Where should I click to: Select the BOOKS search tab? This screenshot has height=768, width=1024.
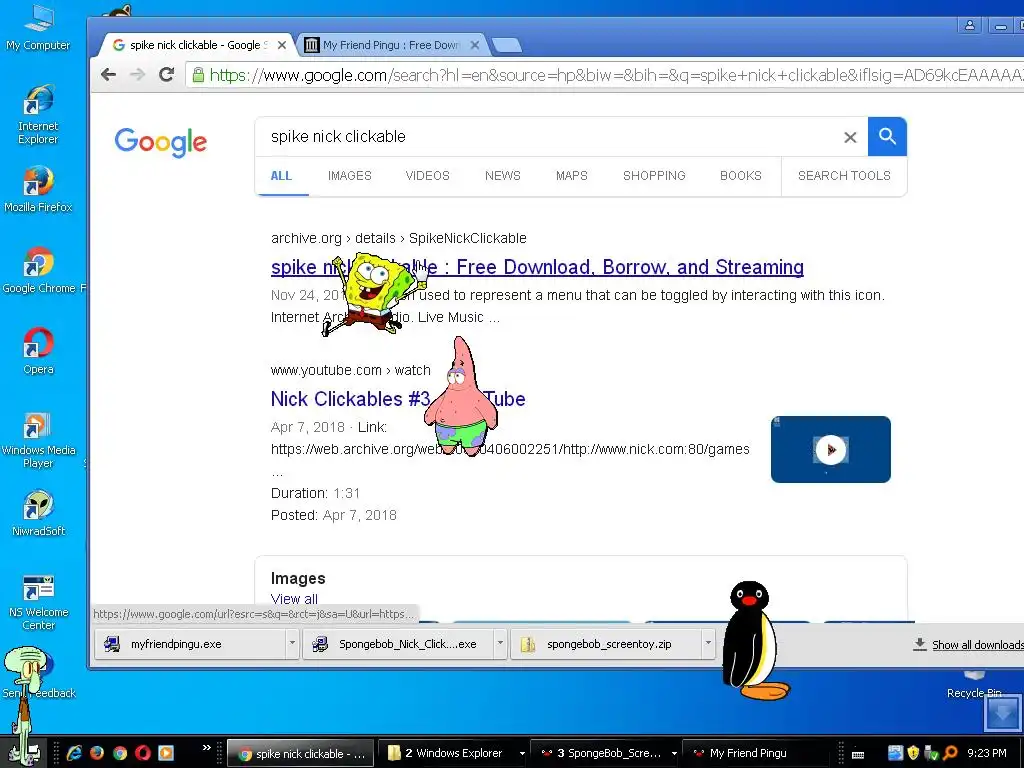click(741, 176)
